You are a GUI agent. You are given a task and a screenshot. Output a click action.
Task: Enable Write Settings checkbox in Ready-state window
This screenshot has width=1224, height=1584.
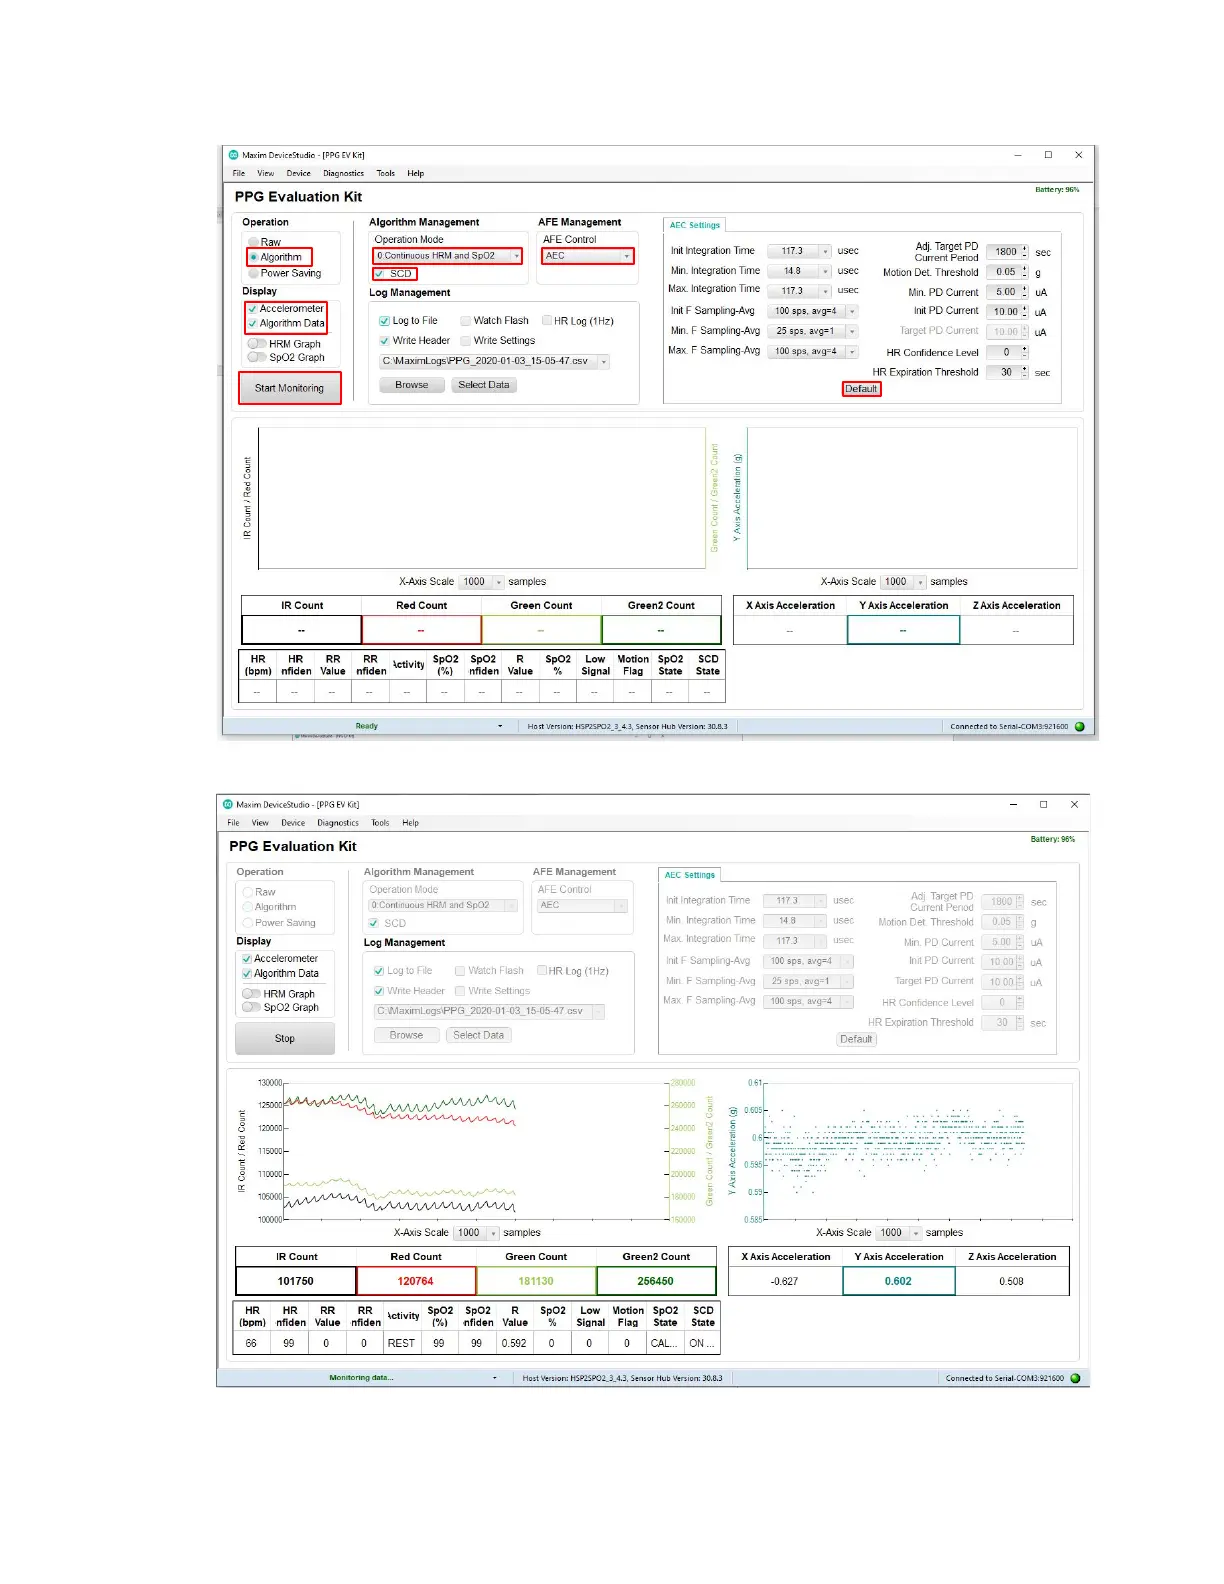point(466,341)
